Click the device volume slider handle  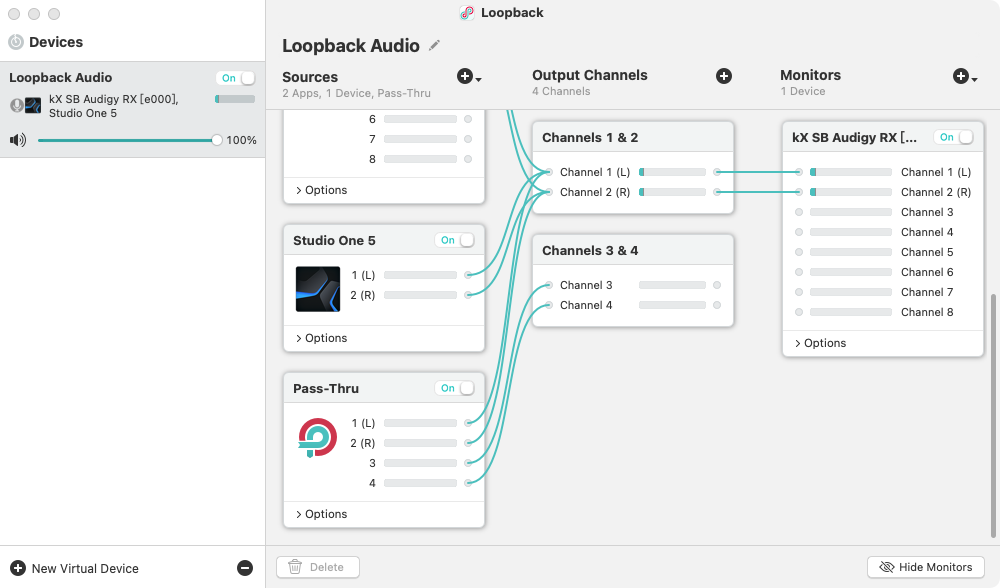[217, 140]
